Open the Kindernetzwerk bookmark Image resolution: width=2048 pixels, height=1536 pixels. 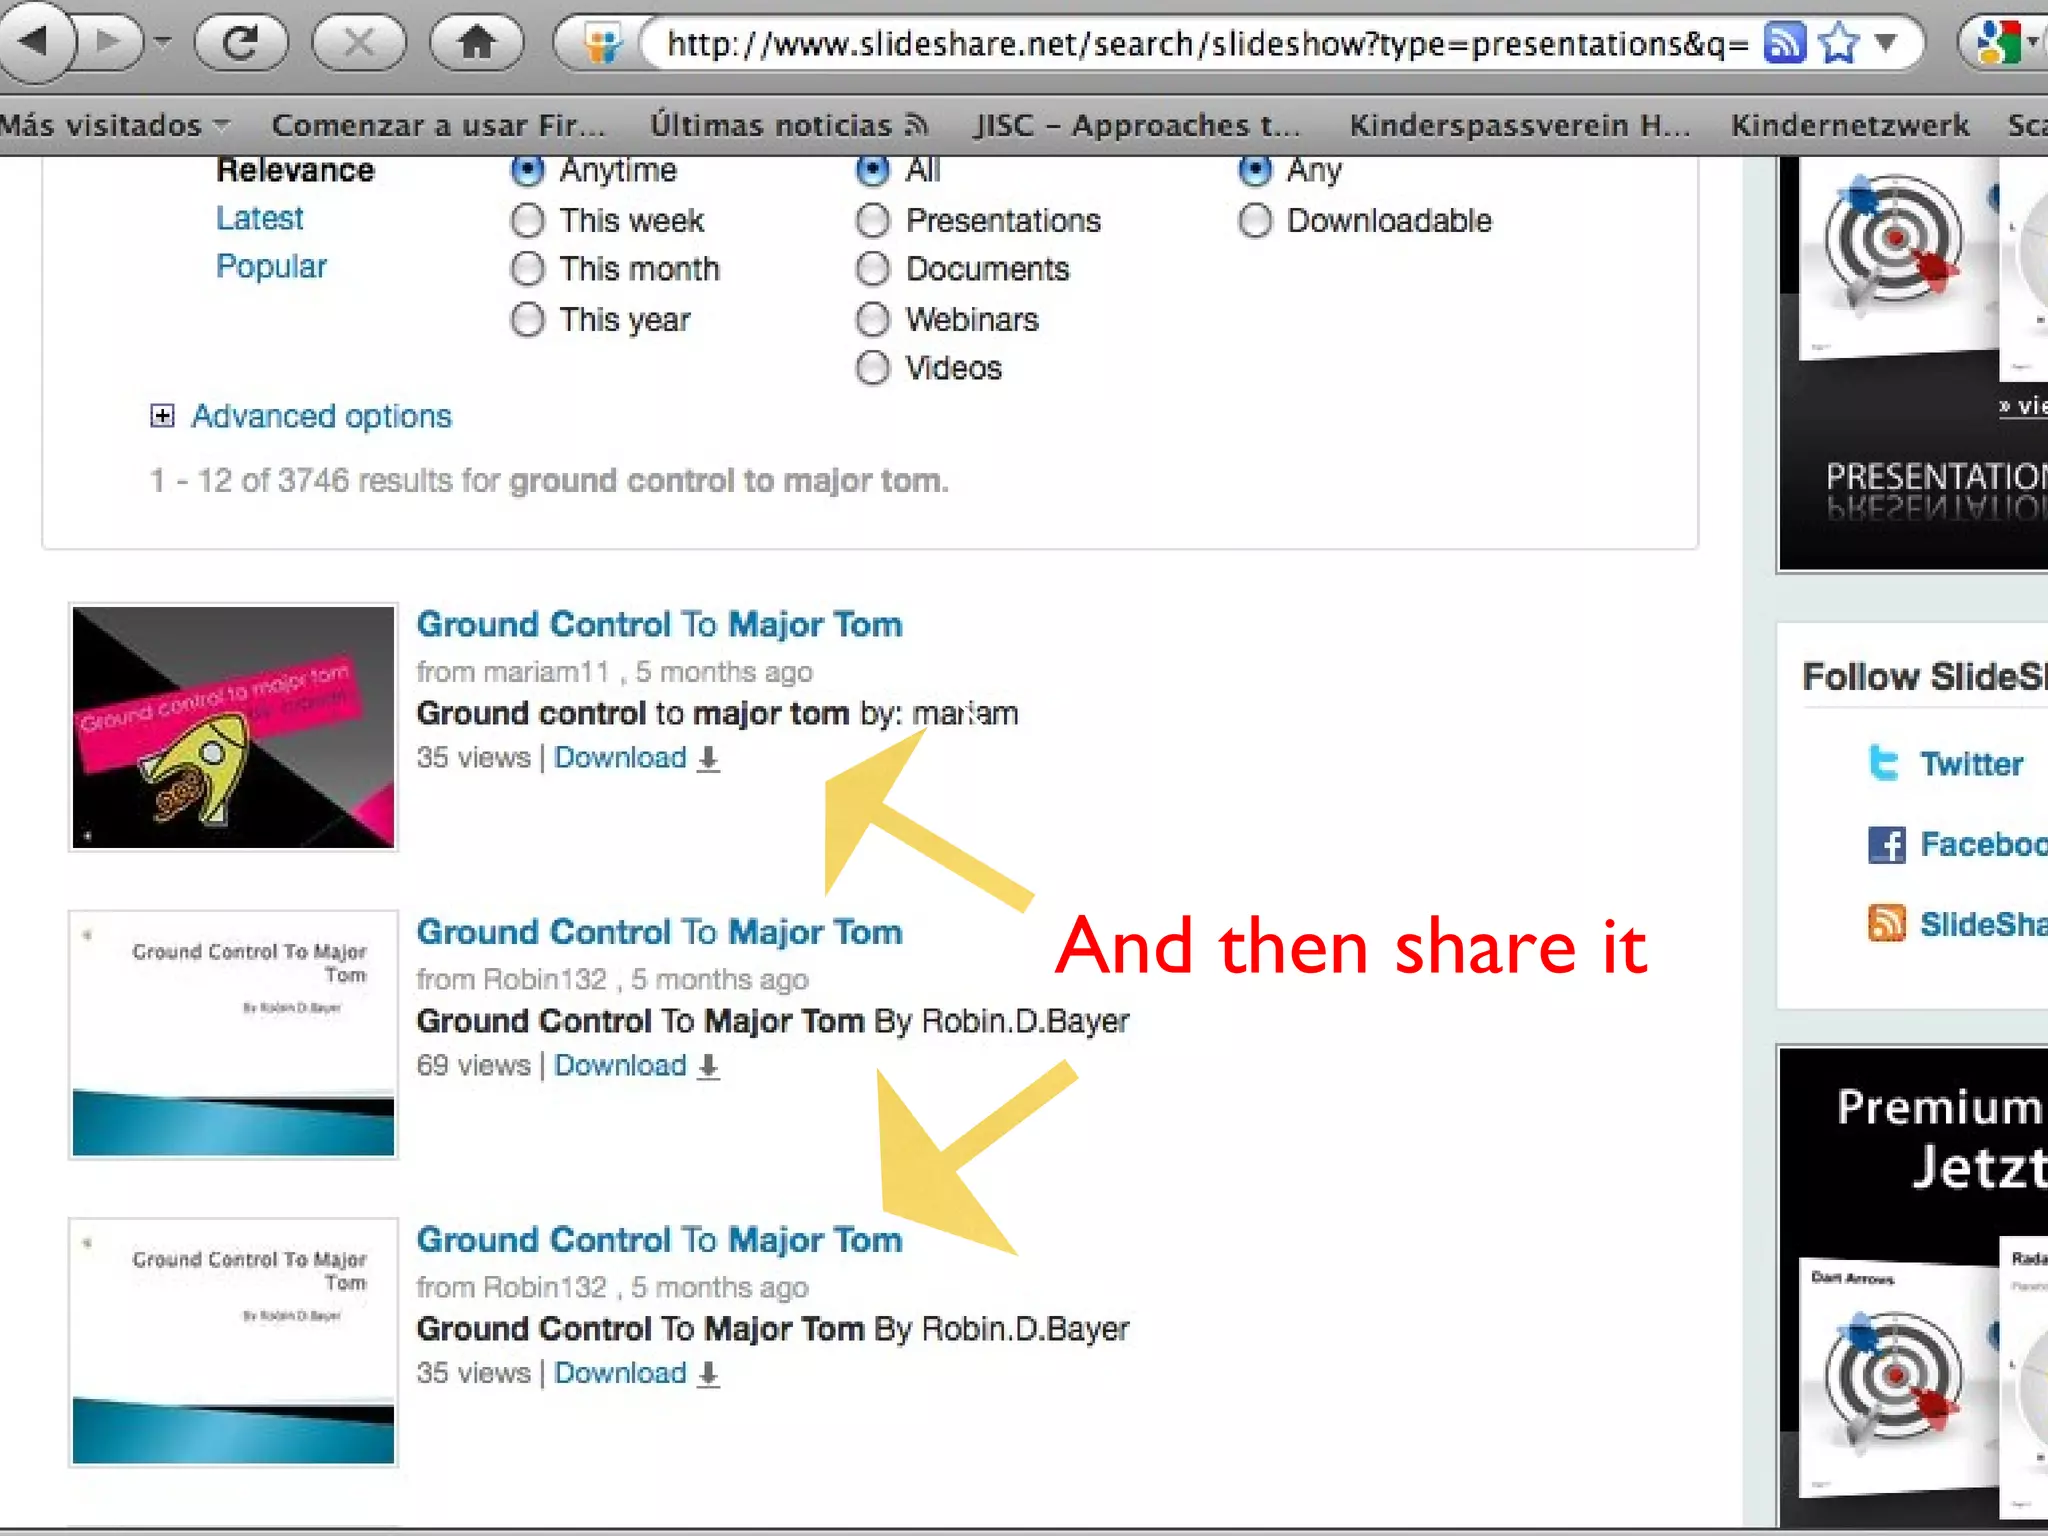pyautogui.click(x=1849, y=125)
